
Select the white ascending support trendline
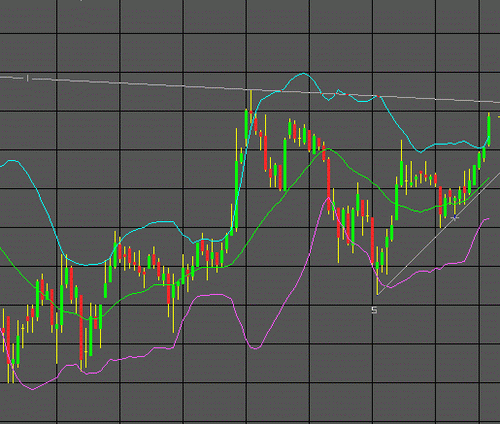[x=438, y=233]
